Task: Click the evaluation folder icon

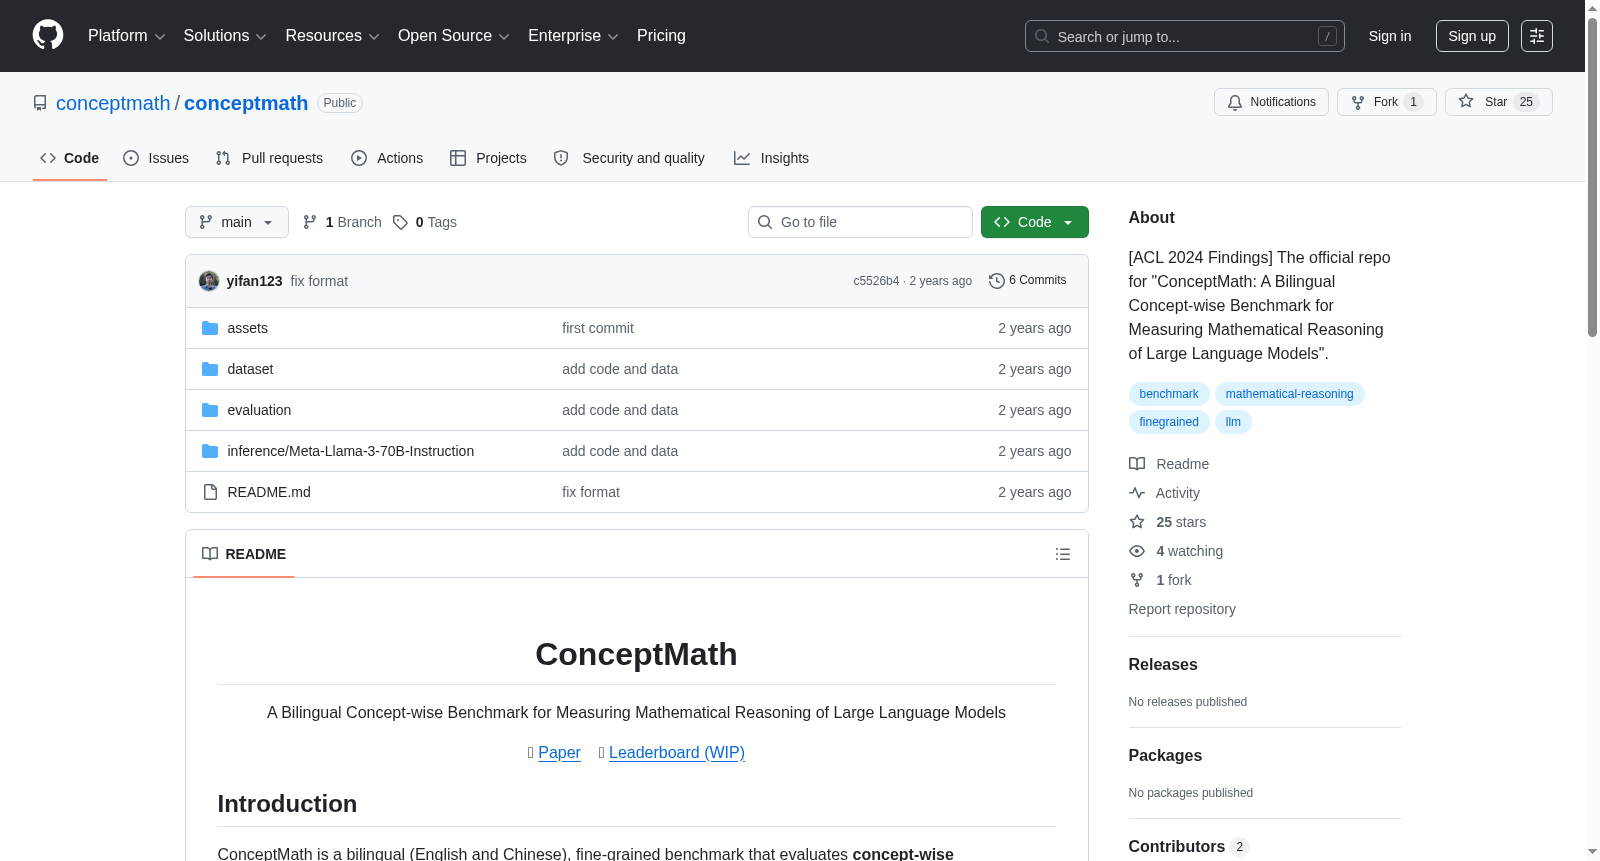Action: click(x=210, y=410)
